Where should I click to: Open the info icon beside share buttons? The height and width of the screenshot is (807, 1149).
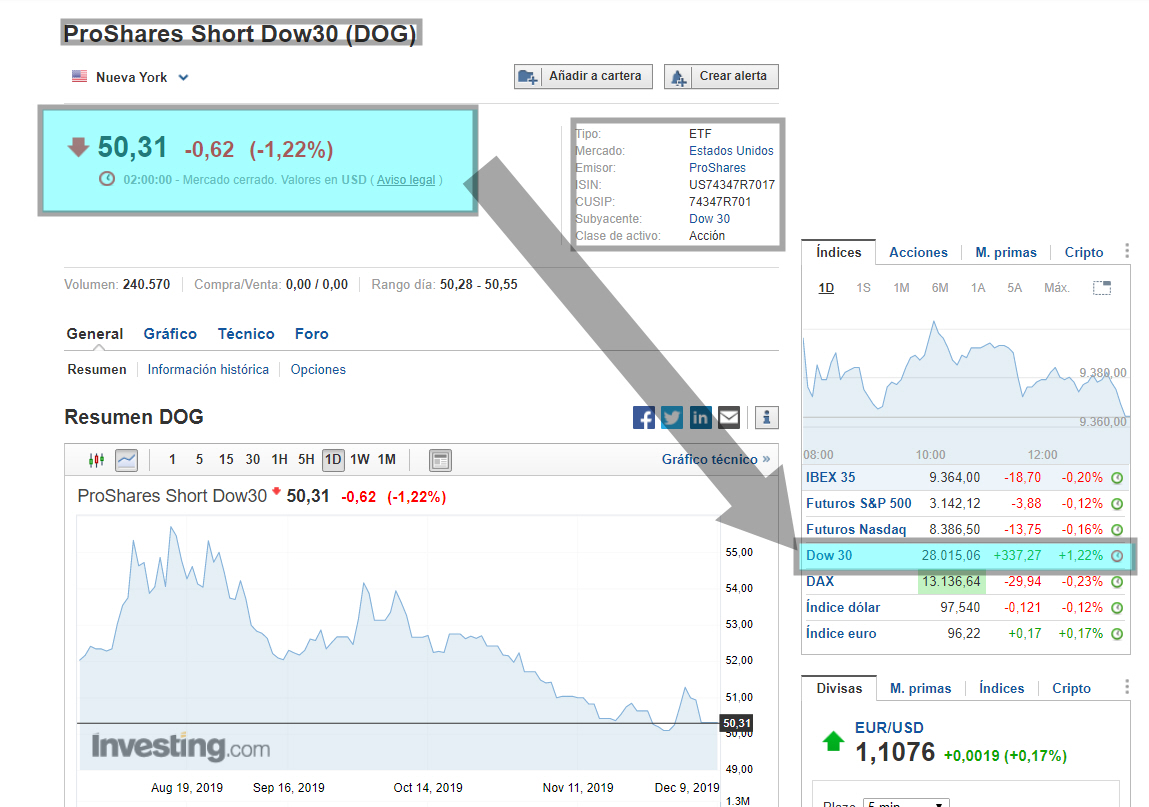click(x=767, y=417)
